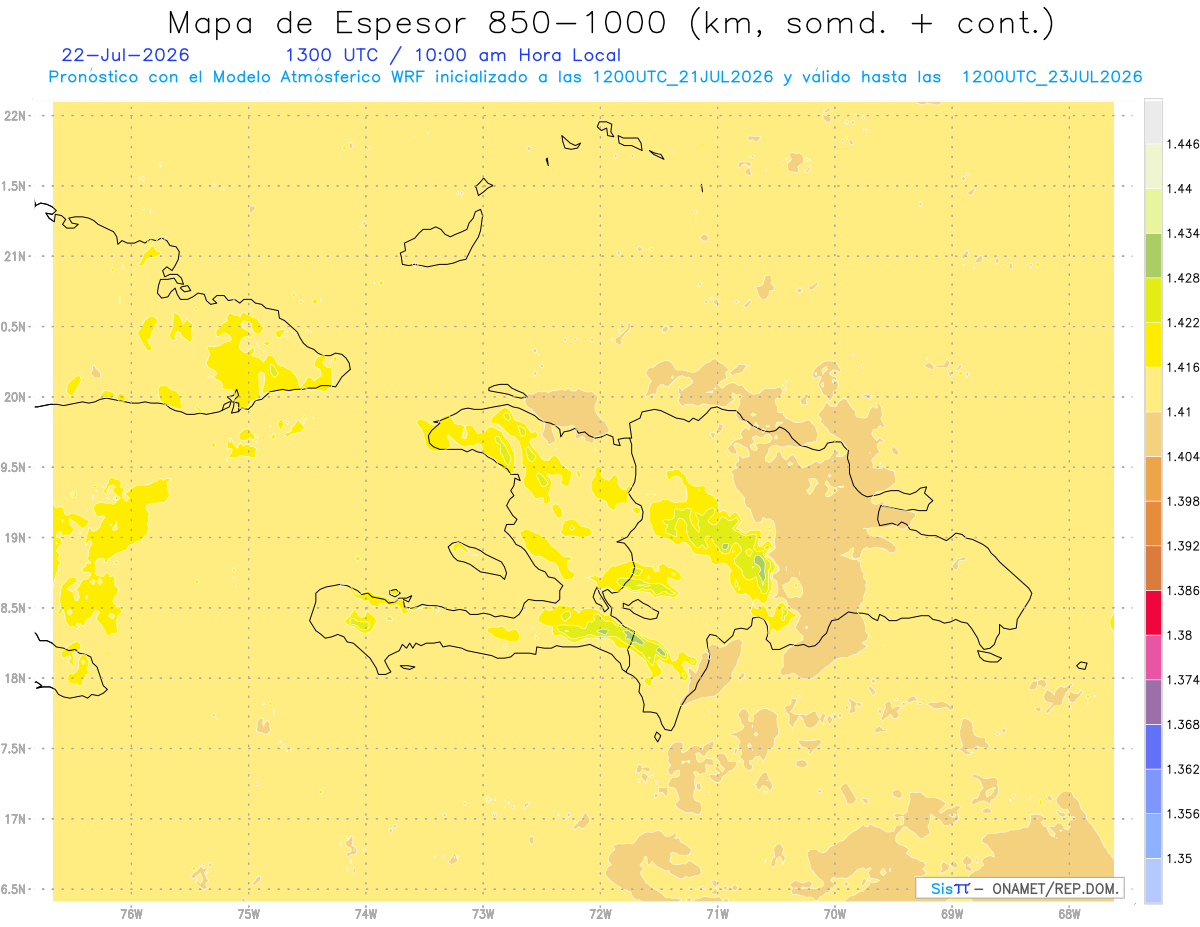Click the legend value '1.434'

click(1184, 233)
